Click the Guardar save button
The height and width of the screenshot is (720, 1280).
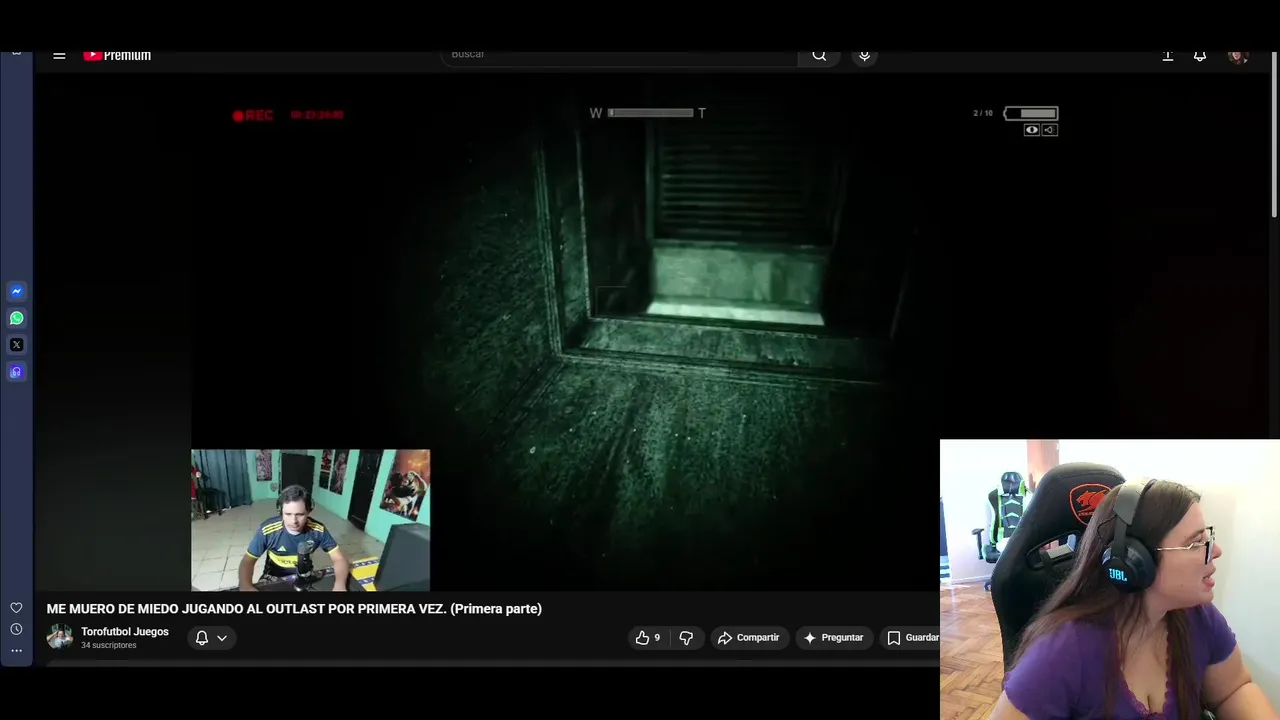(x=912, y=637)
